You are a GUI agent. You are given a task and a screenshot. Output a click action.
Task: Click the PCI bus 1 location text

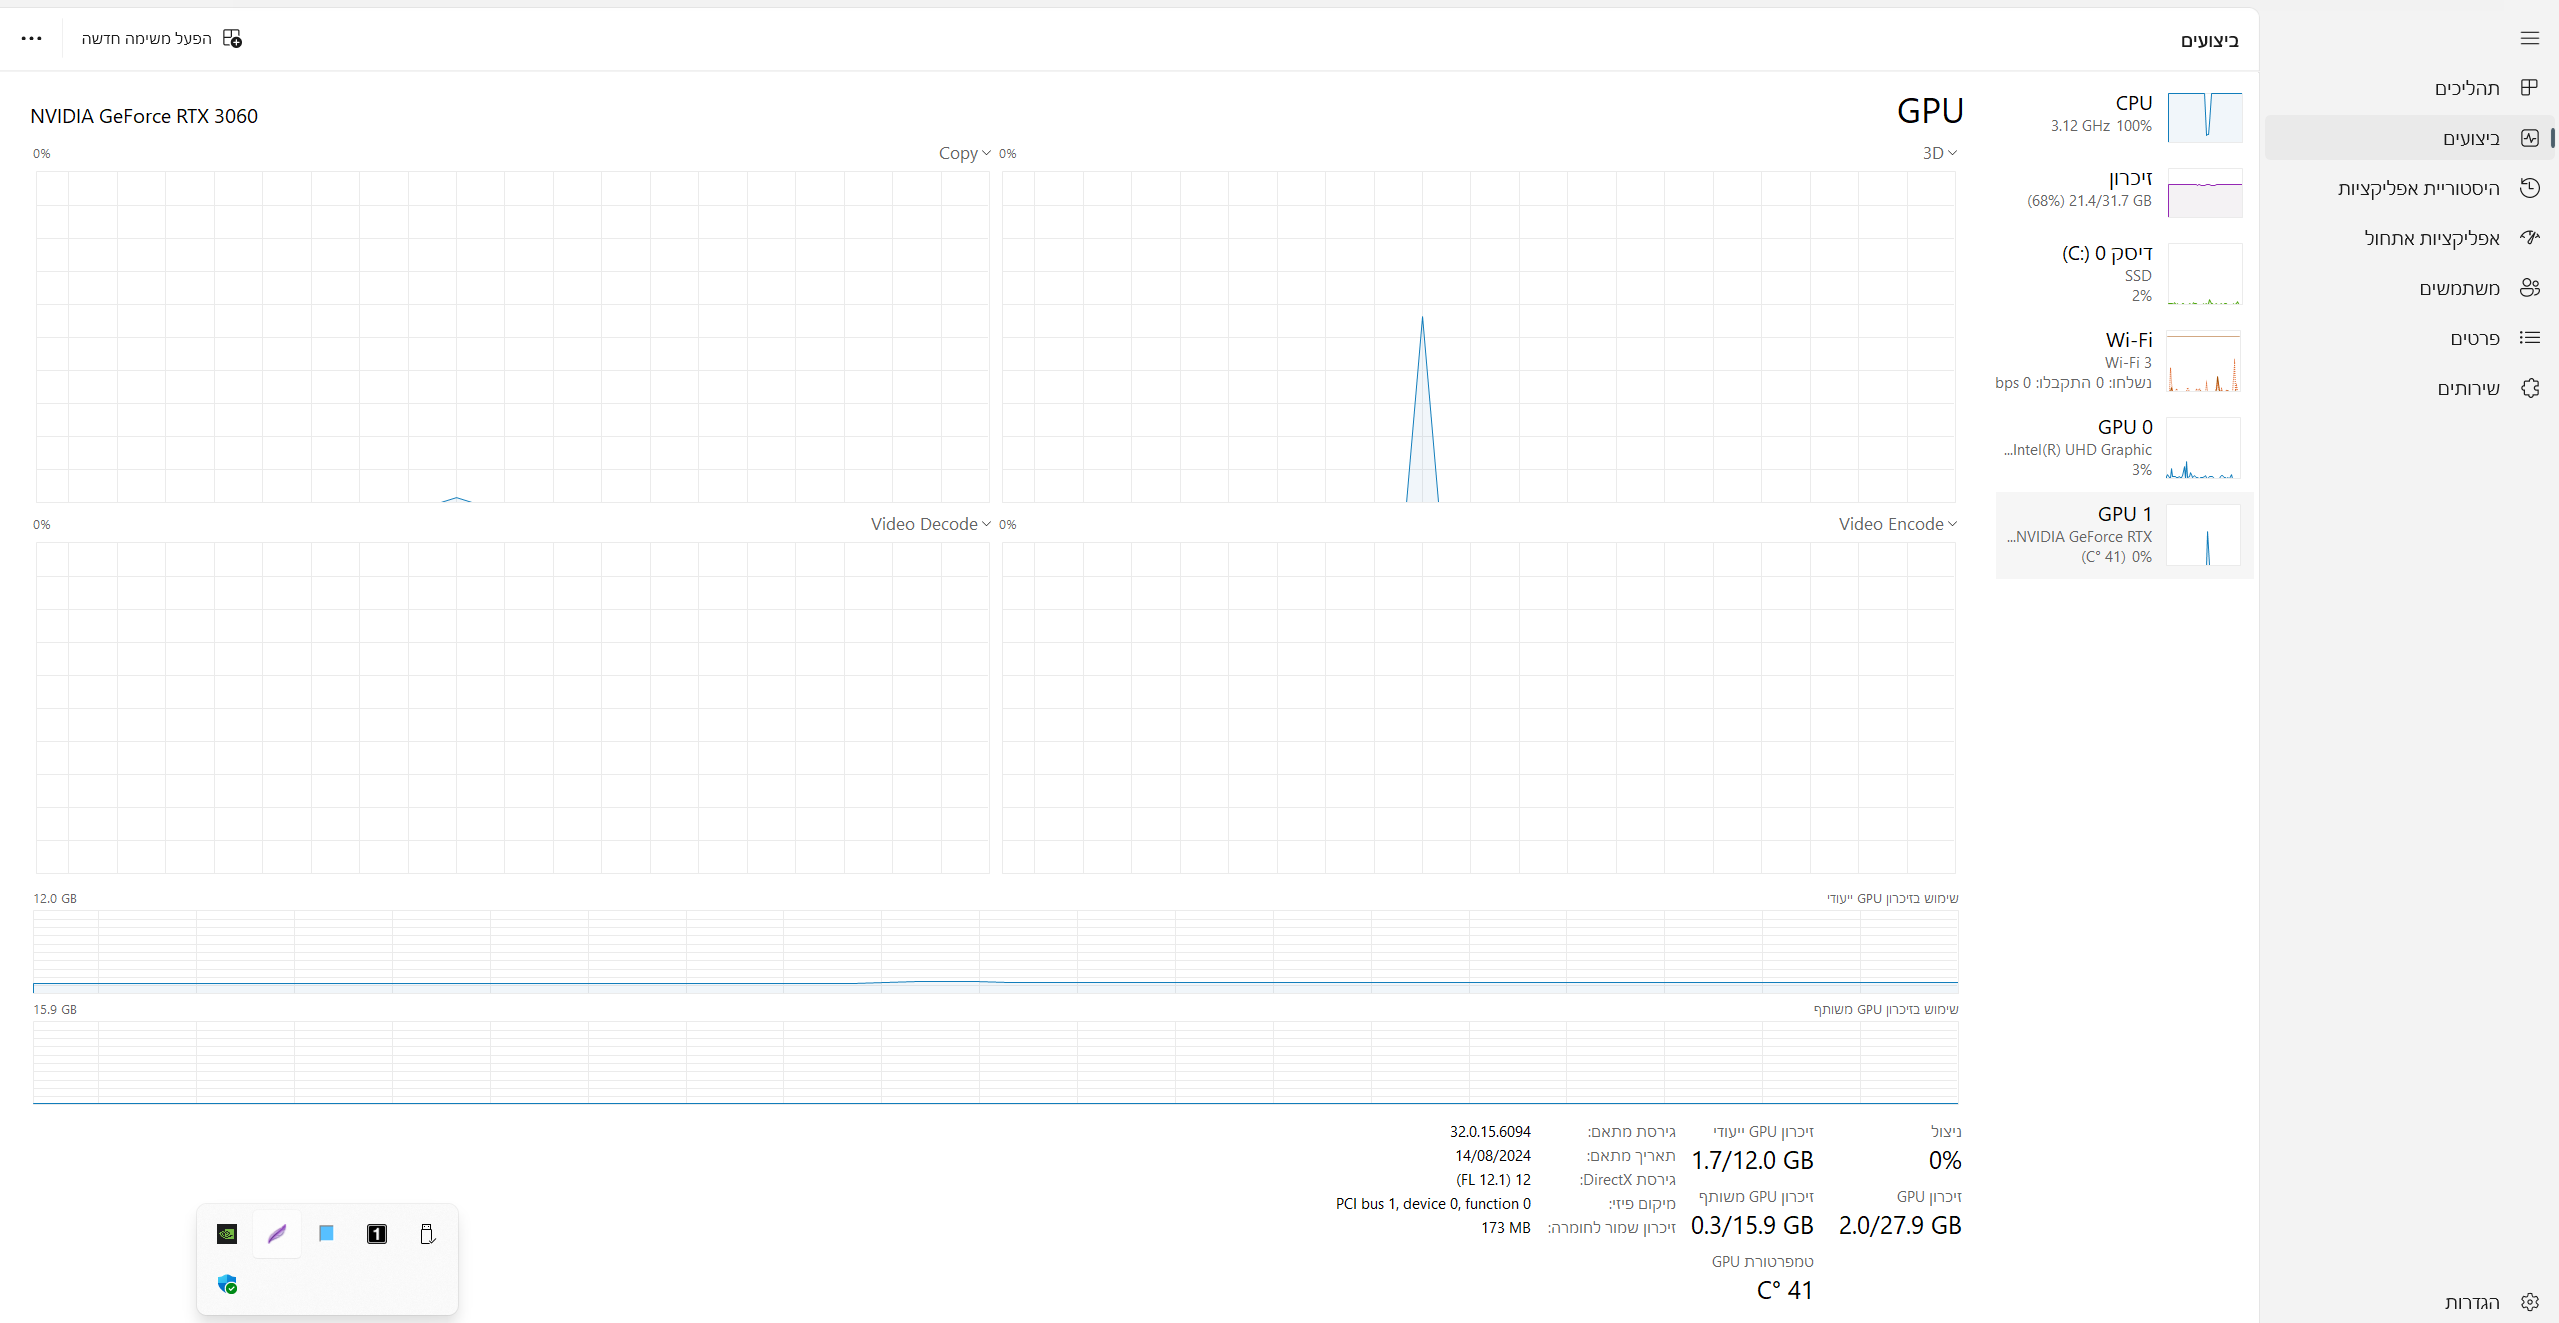tap(1433, 1204)
